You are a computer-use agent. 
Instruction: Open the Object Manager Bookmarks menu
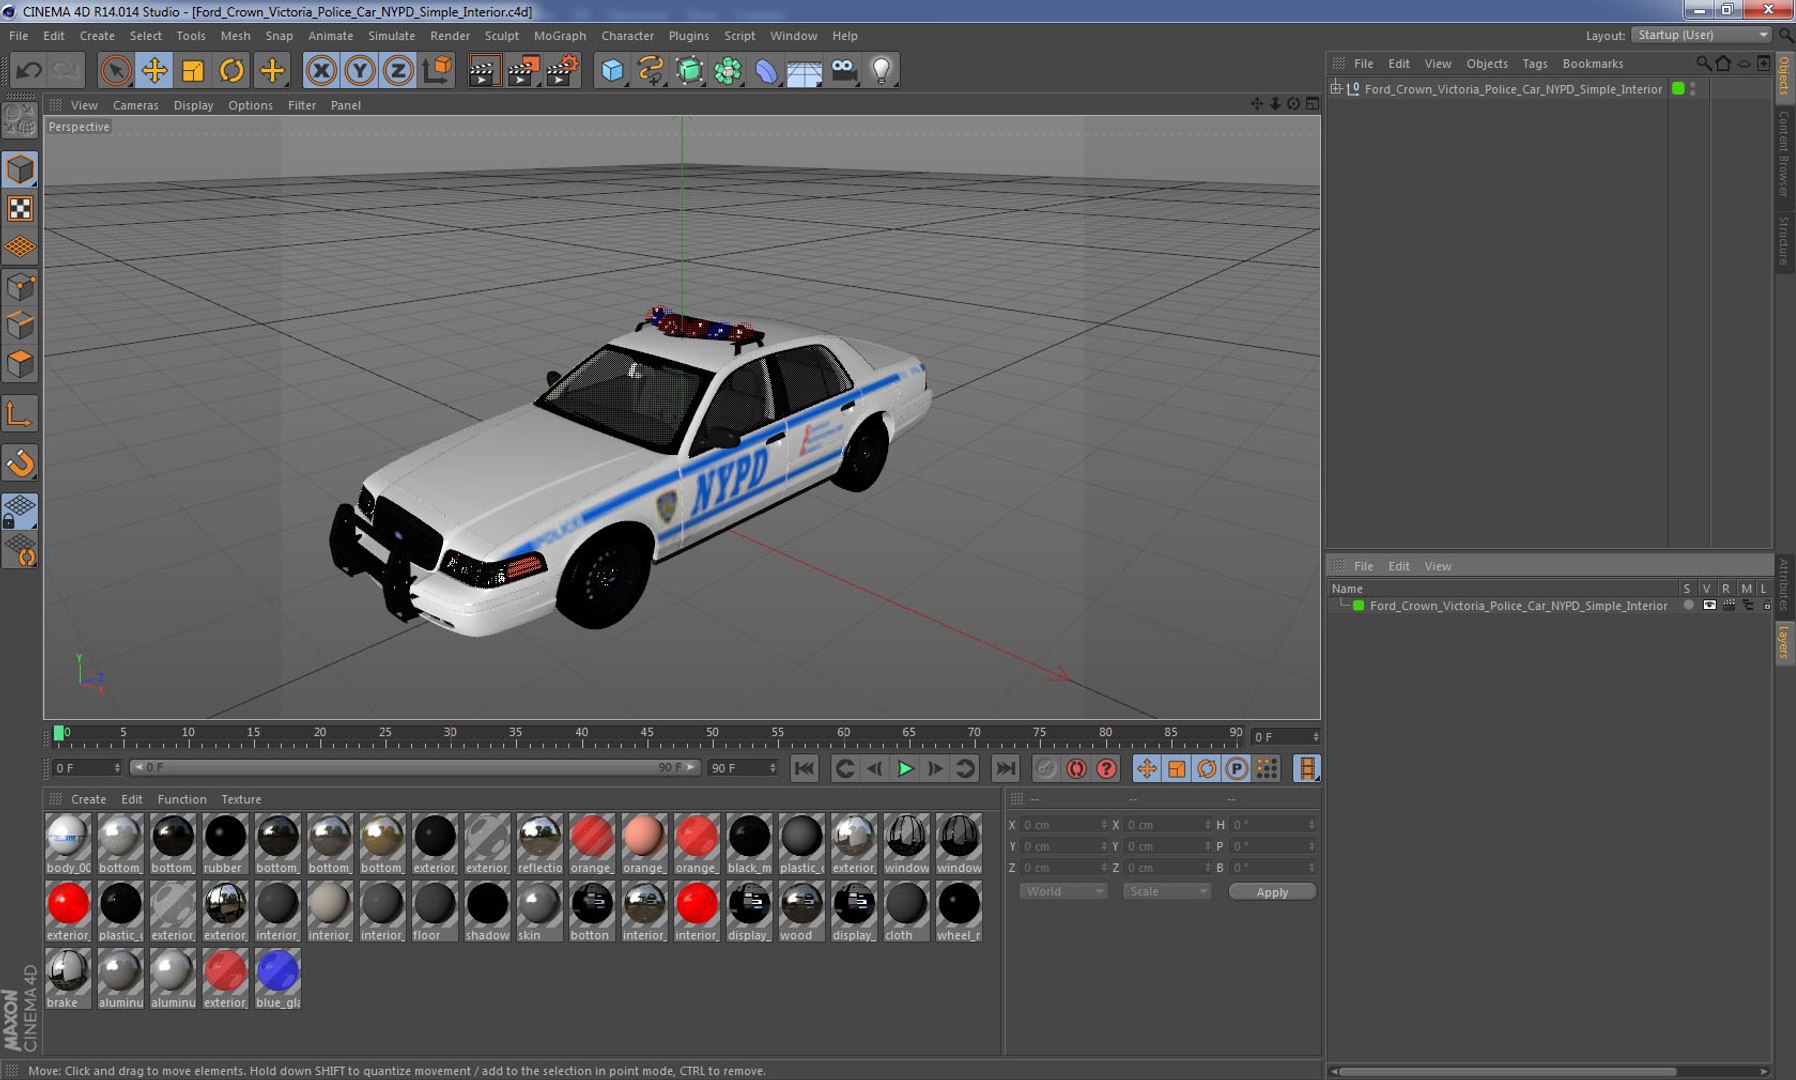coord(1592,63)
